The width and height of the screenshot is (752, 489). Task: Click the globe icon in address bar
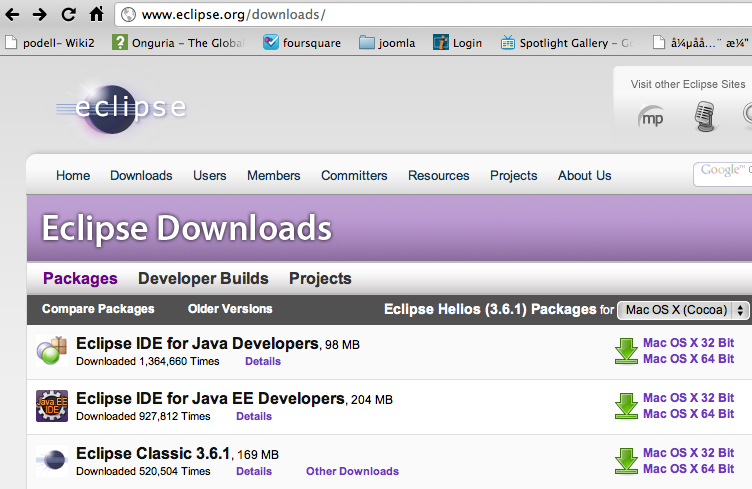click(128, 14)
